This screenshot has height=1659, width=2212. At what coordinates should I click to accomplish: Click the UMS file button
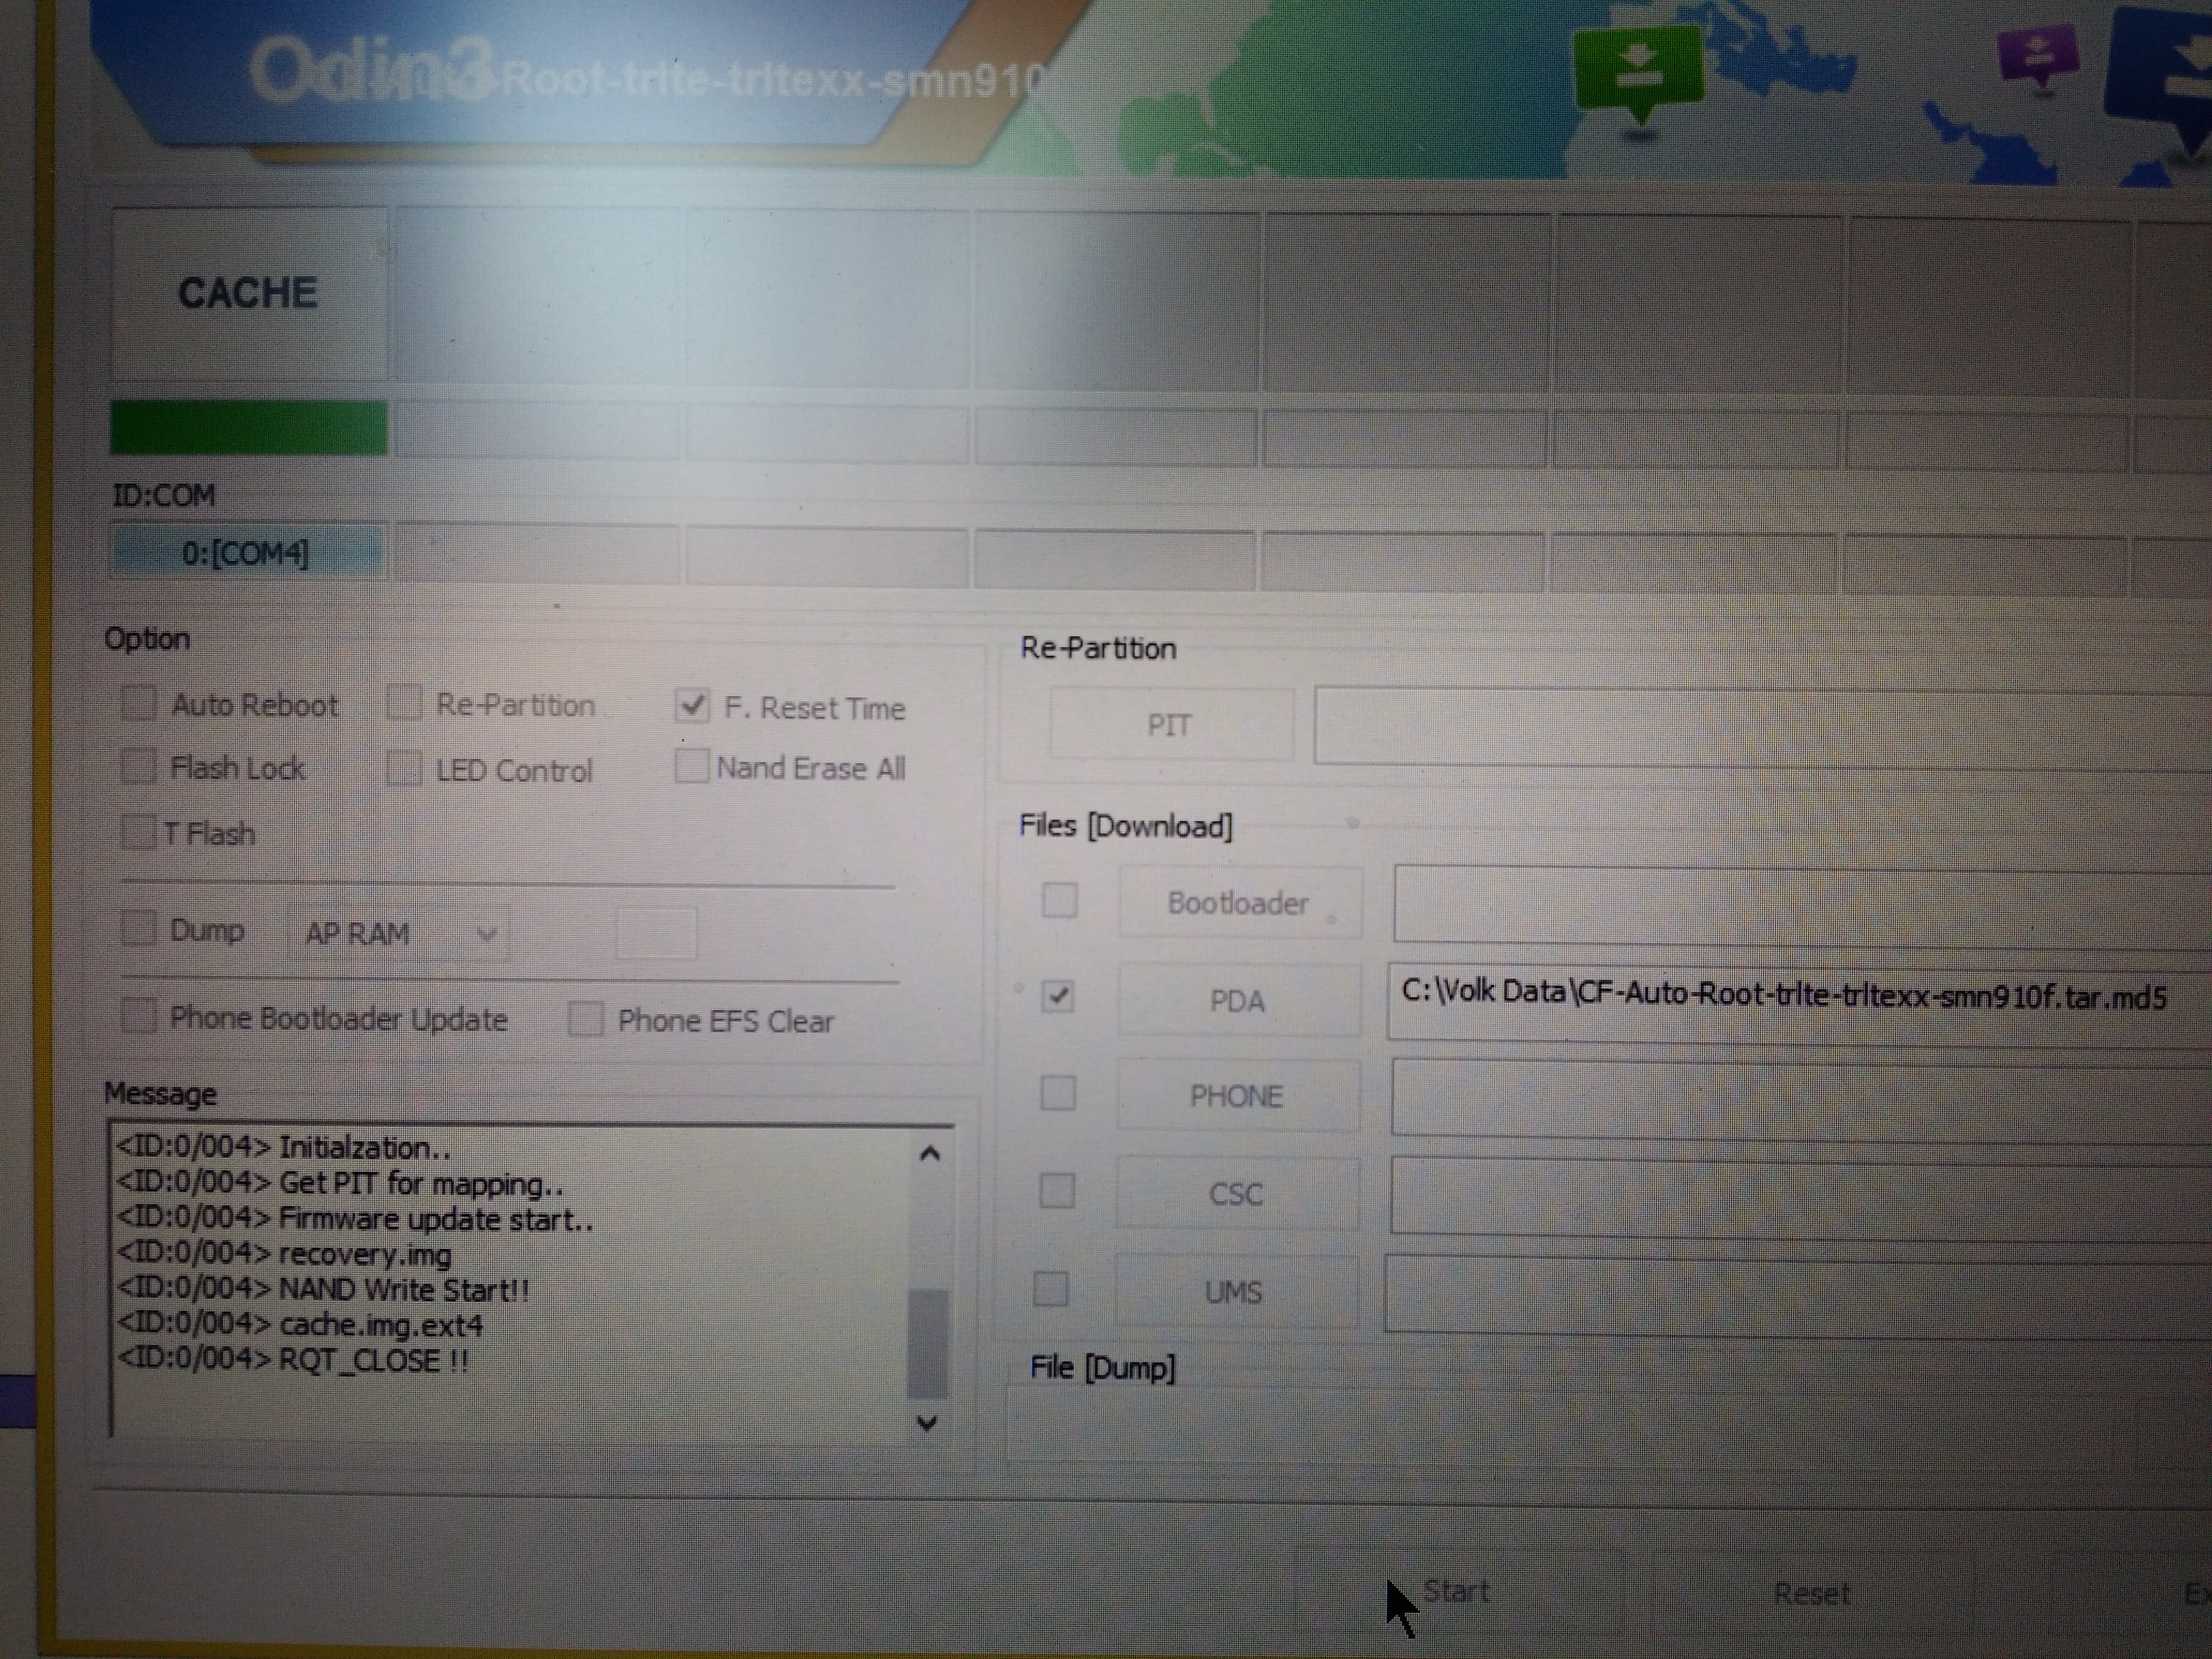1235,1292
